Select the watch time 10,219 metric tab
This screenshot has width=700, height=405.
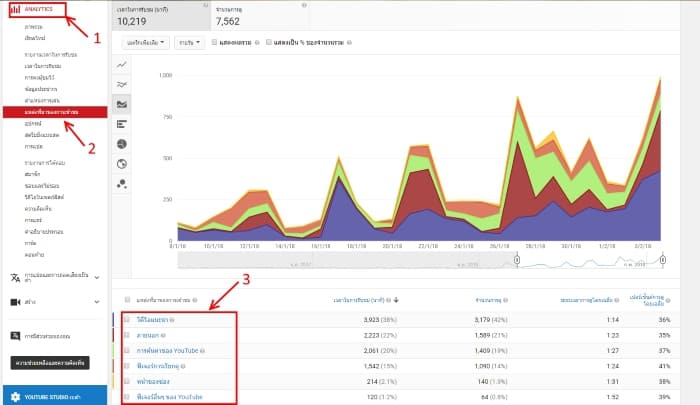pyautogui.click(x=160, y=15)
